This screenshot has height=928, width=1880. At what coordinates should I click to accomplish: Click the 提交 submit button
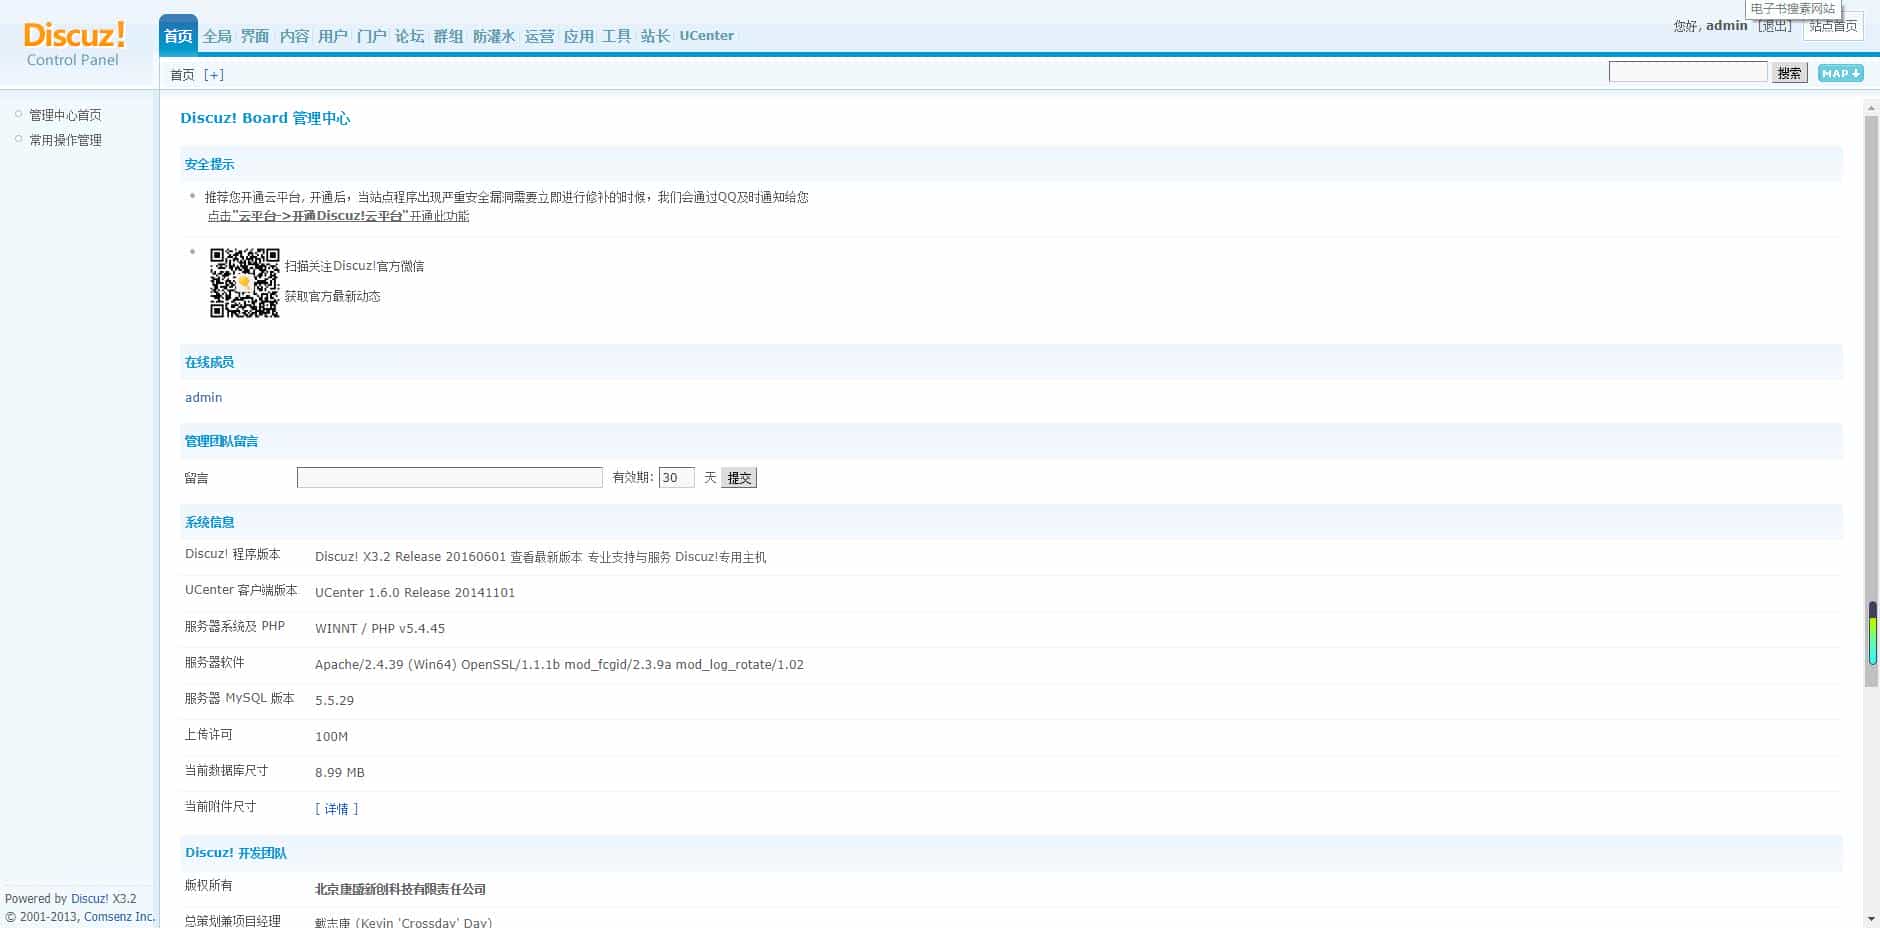click(739, 478)
